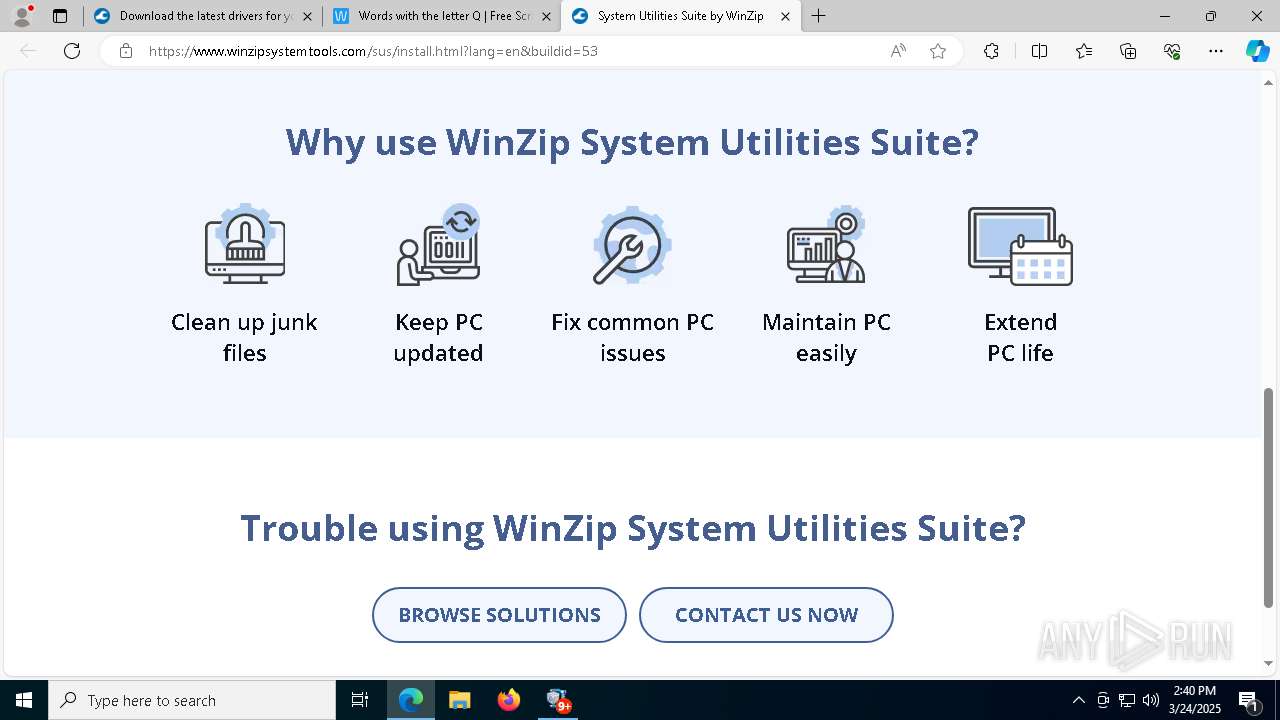Open the tab actions menu icon

point(60,16)
